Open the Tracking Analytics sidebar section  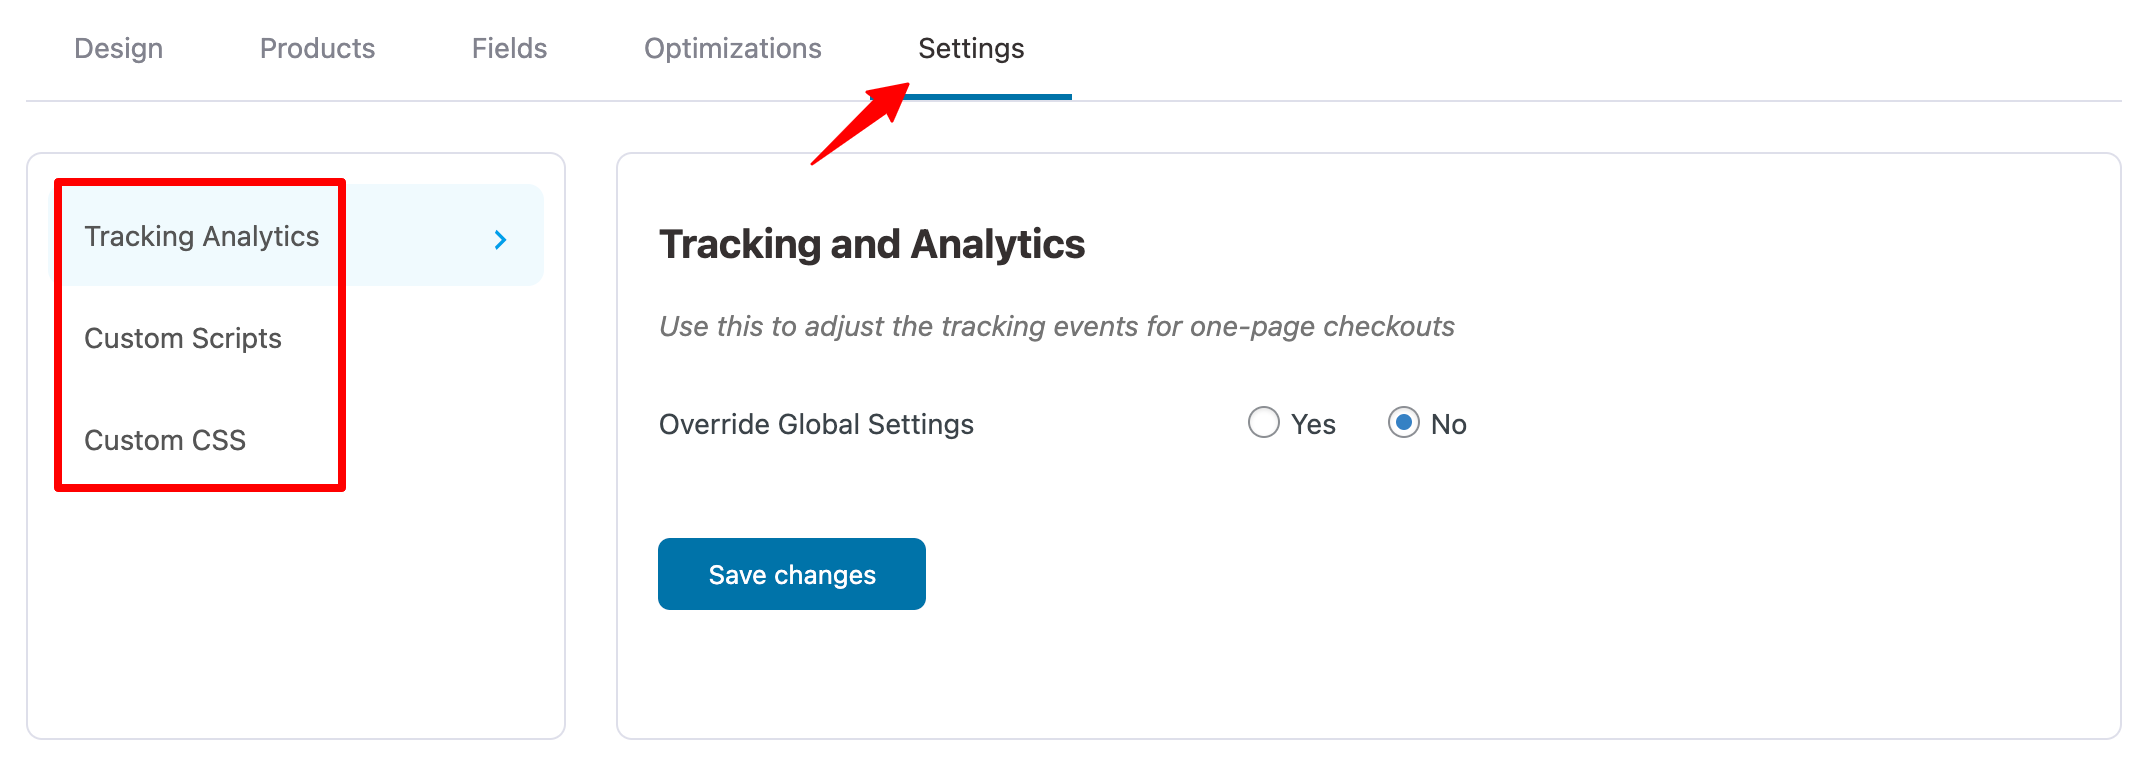click(202, 236)
